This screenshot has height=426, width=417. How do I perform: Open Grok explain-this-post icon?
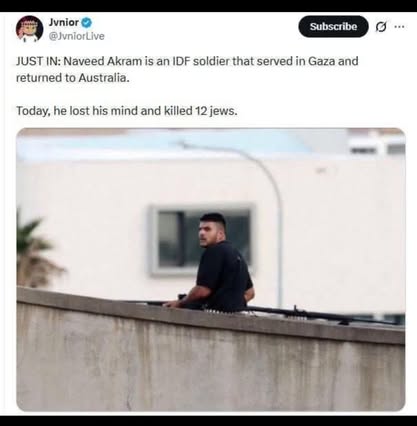pyautogui.click(x=381, y=27)
